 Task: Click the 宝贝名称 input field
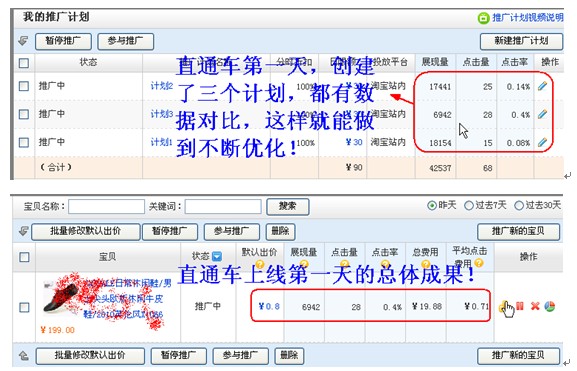tap(106, 206)
